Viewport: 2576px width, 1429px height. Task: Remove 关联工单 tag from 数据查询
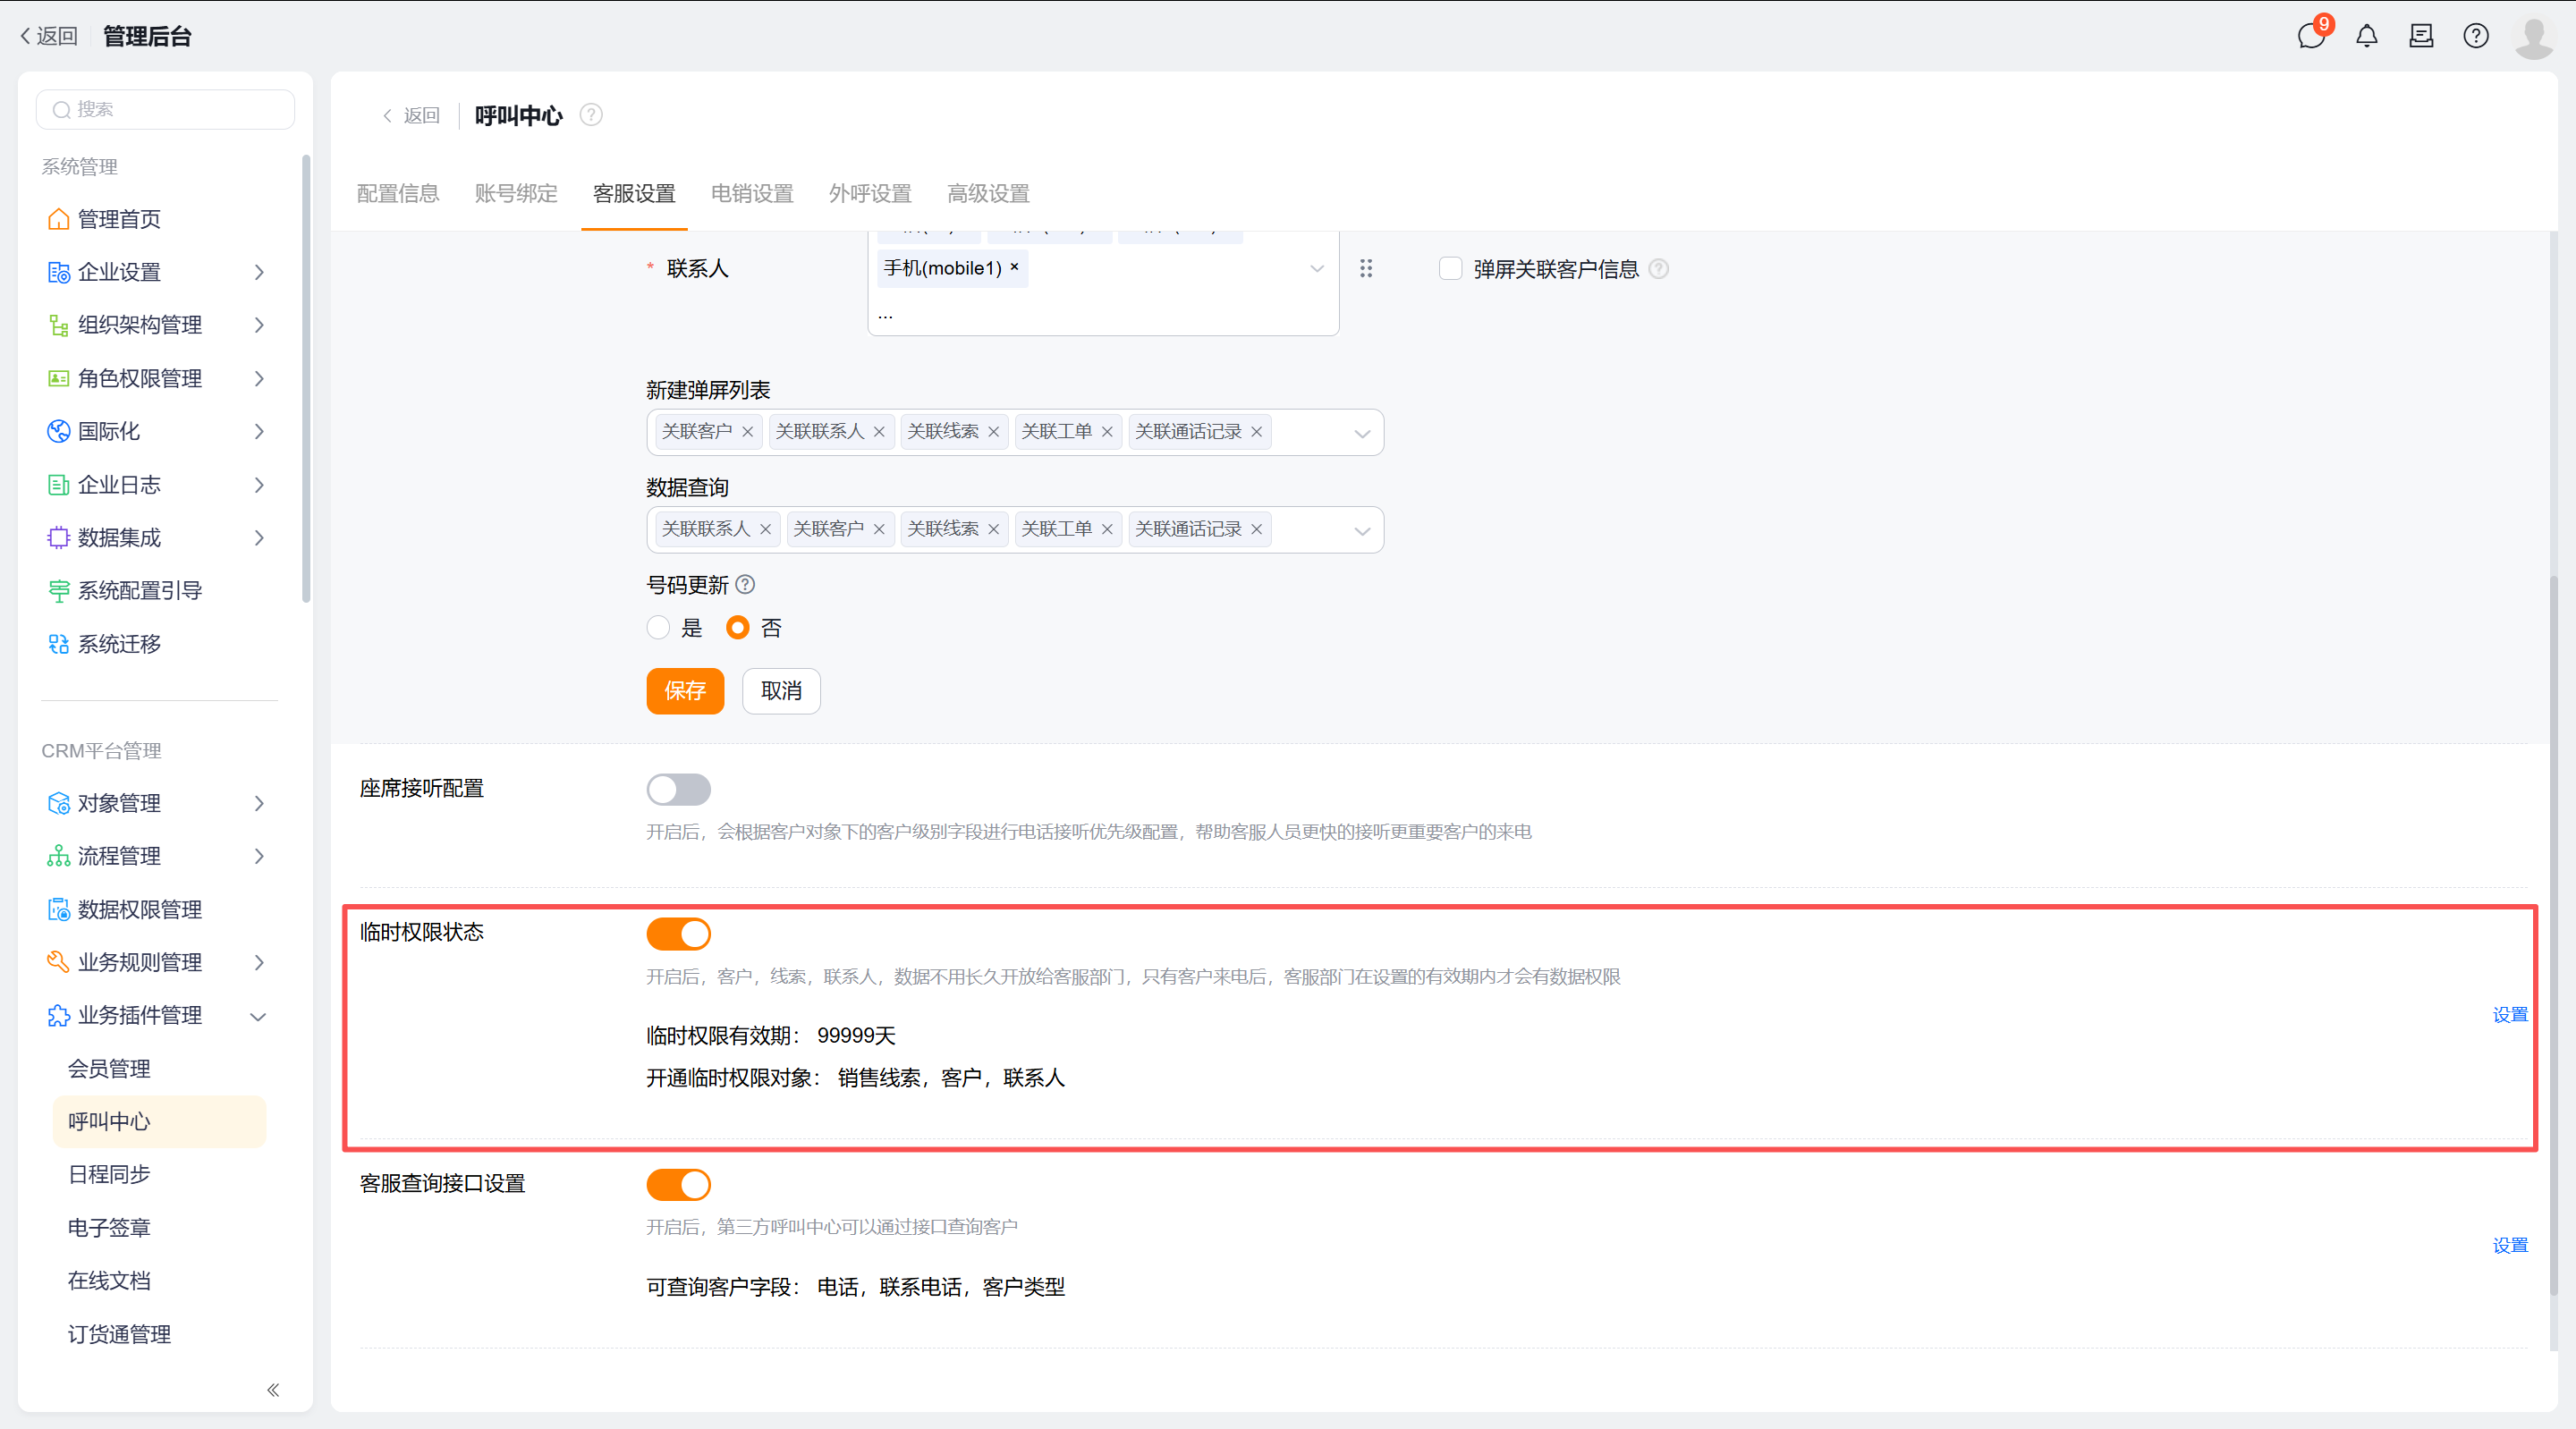click(x=1107, y=529)
